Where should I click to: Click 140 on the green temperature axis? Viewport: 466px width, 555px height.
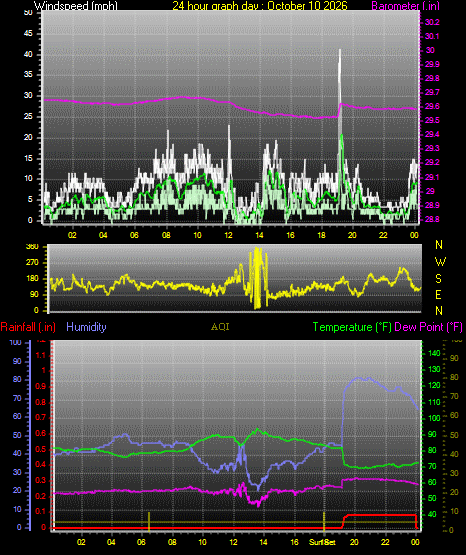click(434, 353)
